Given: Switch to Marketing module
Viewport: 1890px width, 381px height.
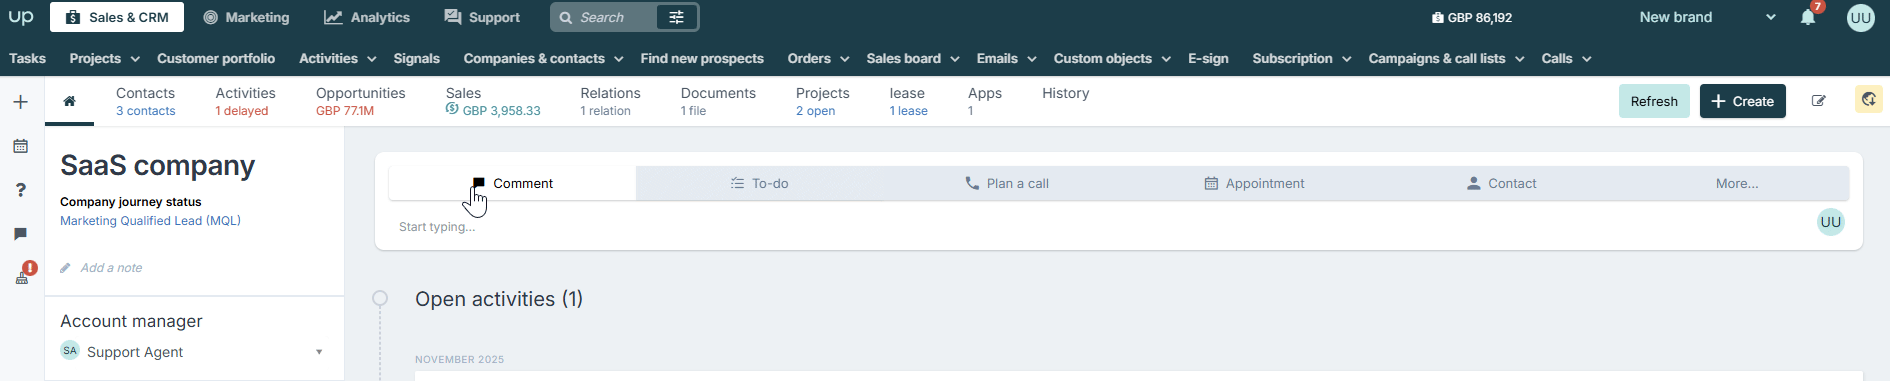Looking at the screenshot, I should click(246, 17).
